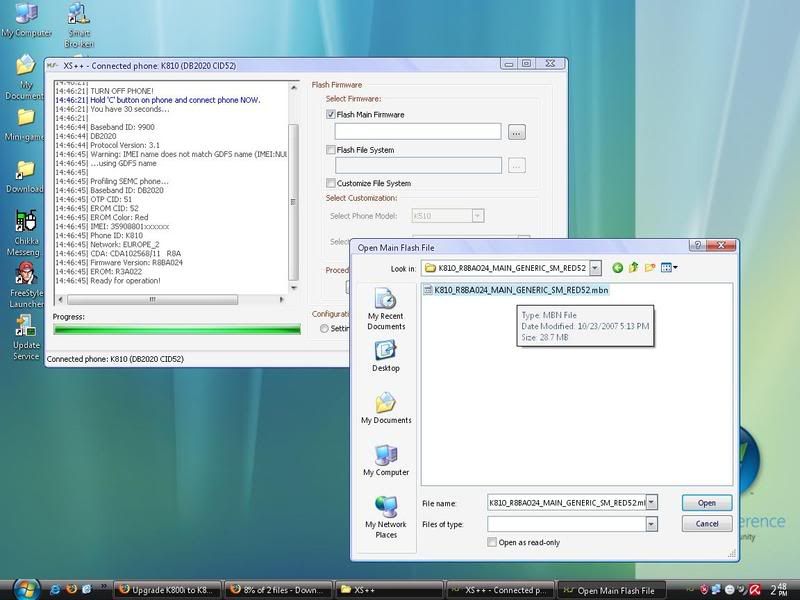Browse for main firmware with the ... button
Screen dimensions: 800x600
[516, 132]
